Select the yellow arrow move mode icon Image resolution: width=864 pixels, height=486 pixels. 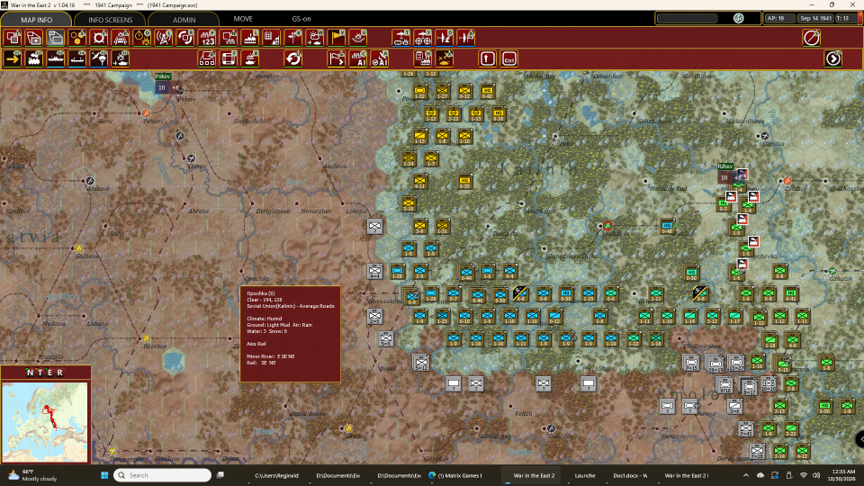[13, 58]
